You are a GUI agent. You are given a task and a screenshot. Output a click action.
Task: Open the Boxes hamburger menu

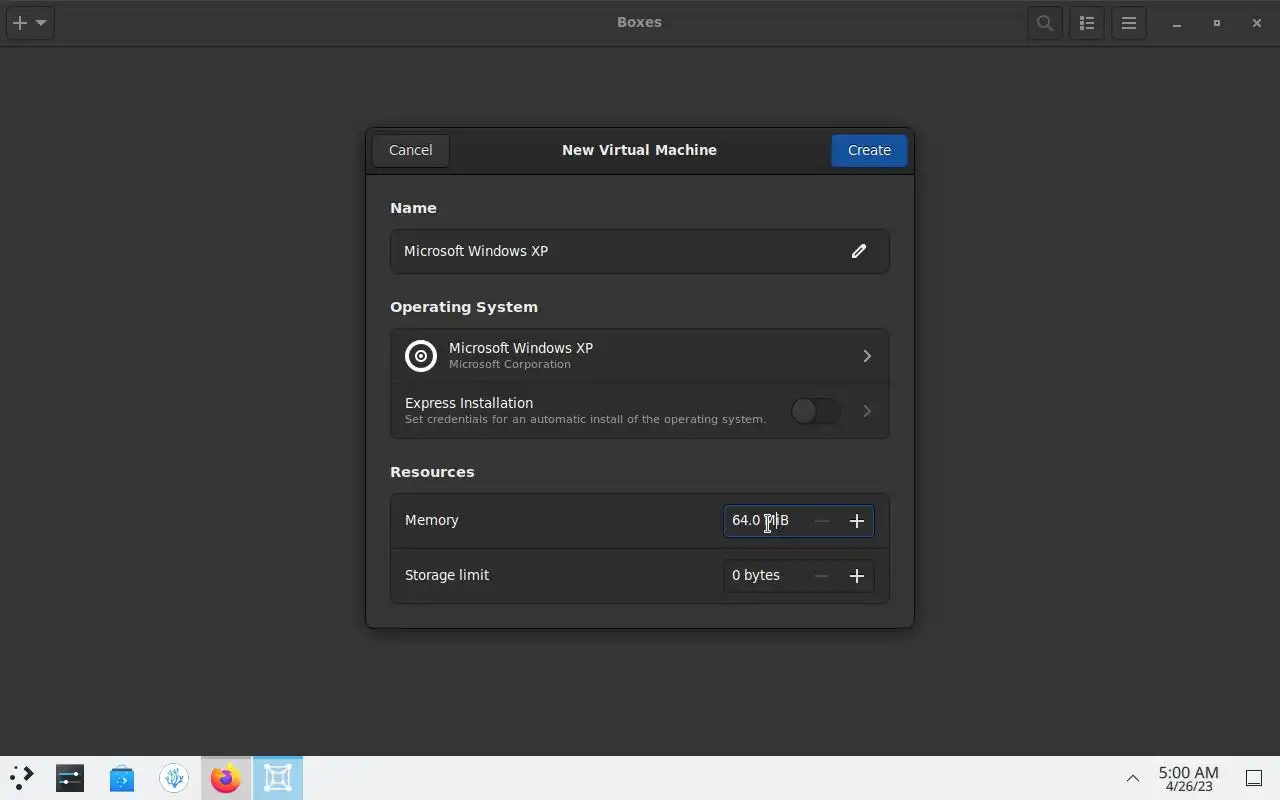[1129, 23]
